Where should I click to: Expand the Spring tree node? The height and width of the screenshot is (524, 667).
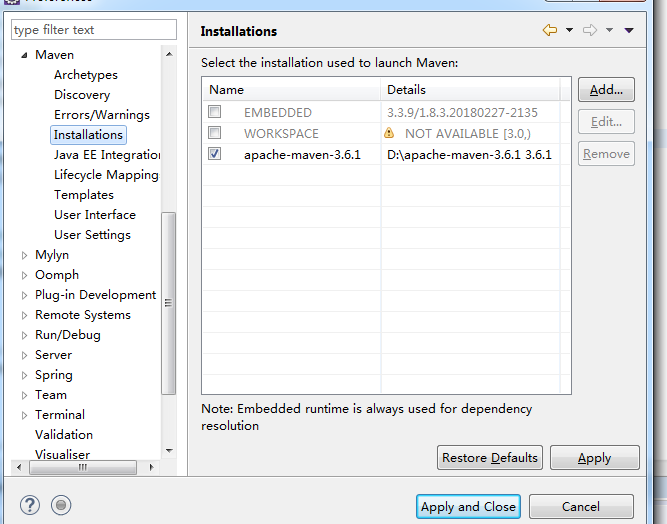pos(25,375)
